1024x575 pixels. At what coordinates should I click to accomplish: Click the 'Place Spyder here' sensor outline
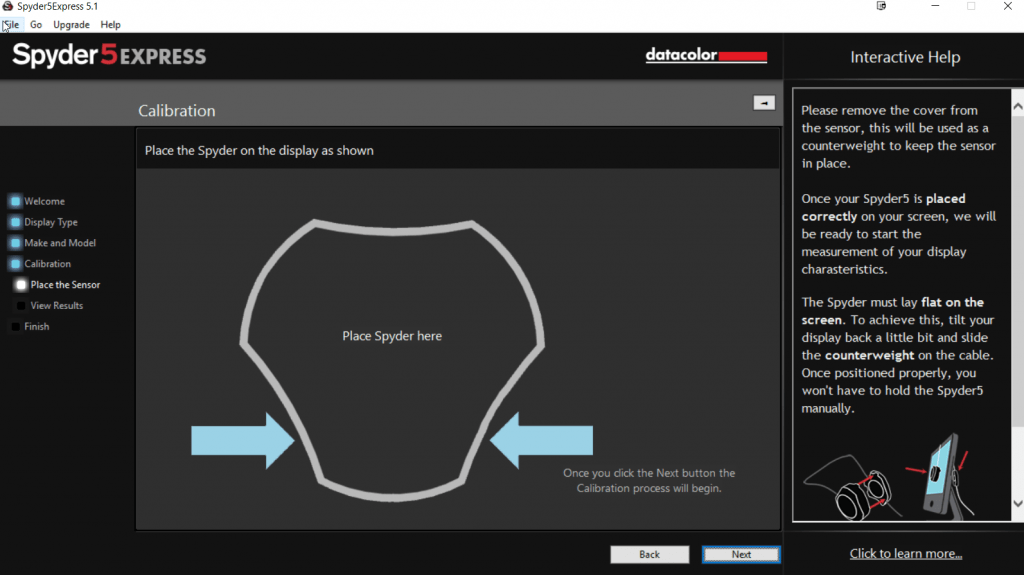(392, 336)
